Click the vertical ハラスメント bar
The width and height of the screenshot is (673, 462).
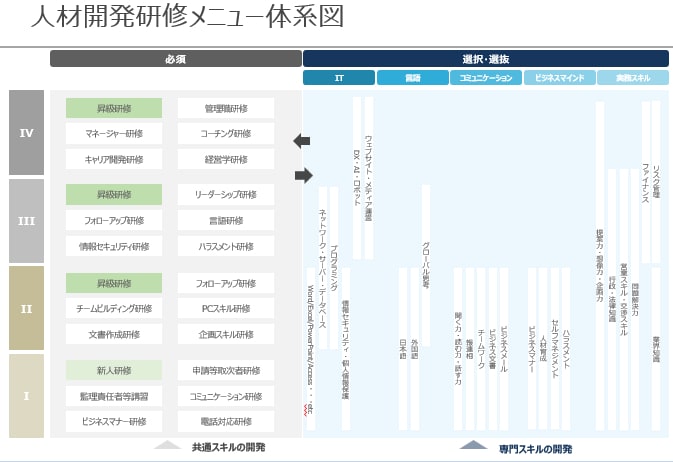566,349
